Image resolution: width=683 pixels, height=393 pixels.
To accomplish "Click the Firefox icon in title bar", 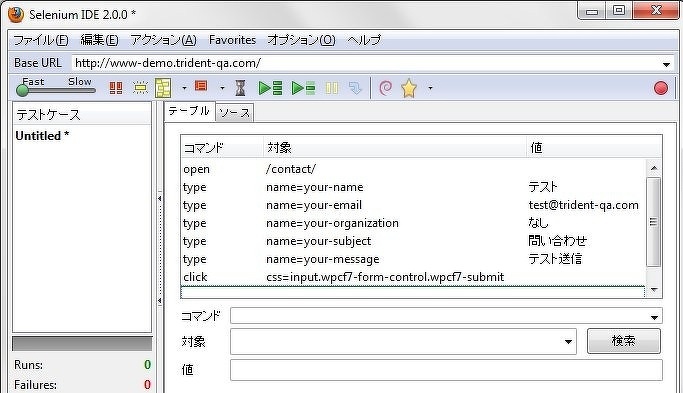I will click(16, 14).
